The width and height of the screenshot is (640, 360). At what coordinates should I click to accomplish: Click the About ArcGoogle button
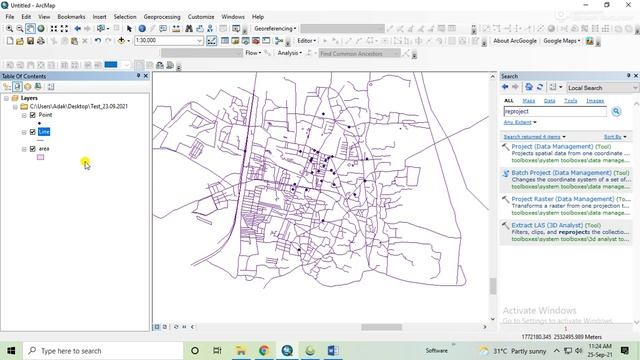click(515, 41)
